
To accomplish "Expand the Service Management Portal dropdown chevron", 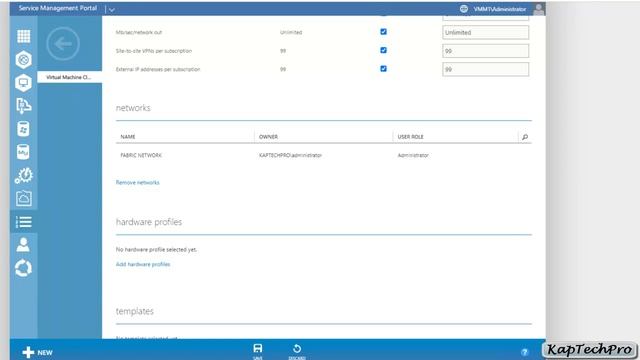I will [111, 9].
